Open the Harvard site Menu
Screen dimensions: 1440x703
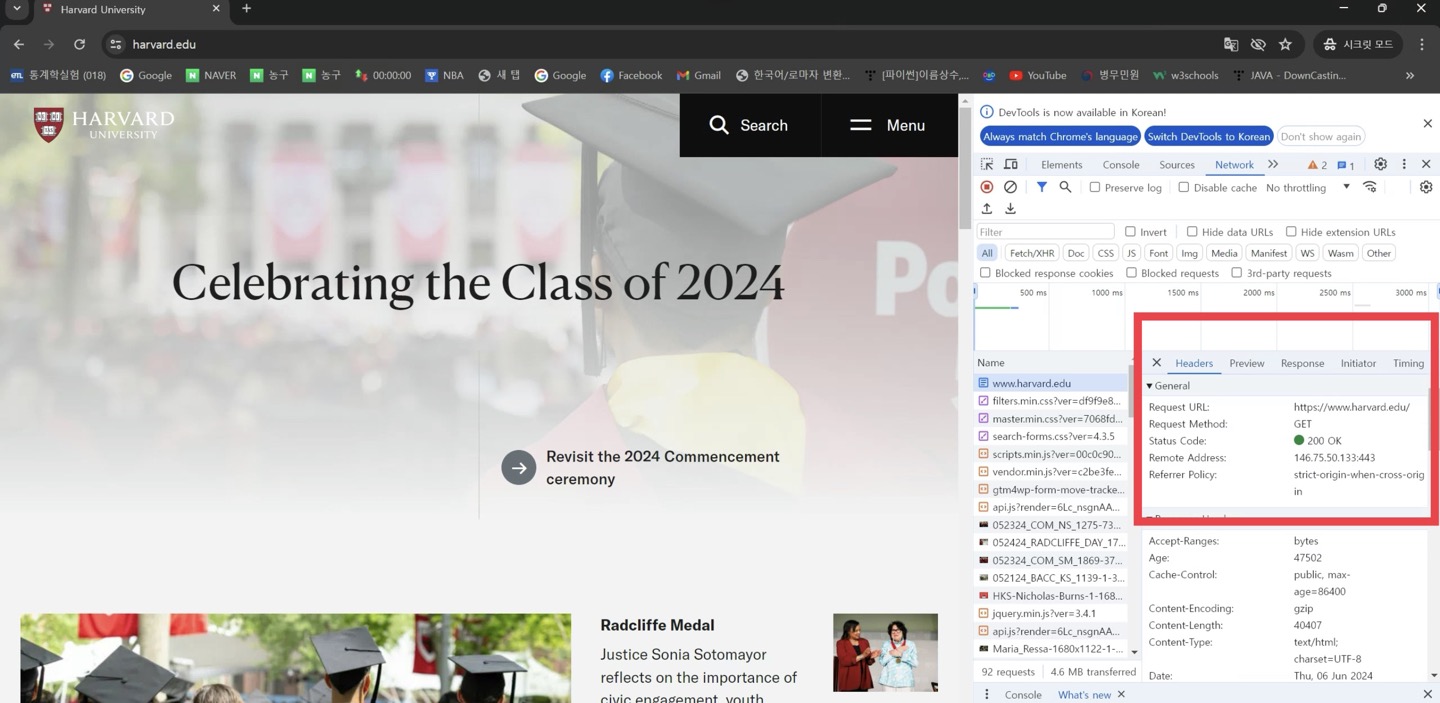tap(888, 125)
